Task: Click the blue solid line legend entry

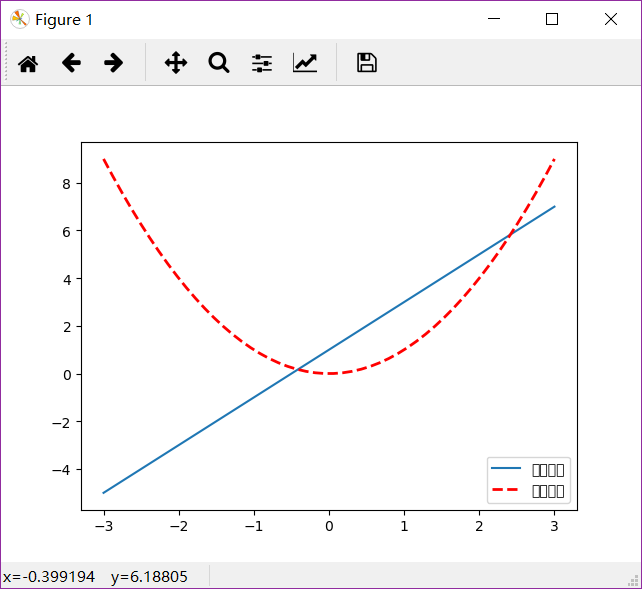Action: tap(528, 469)
